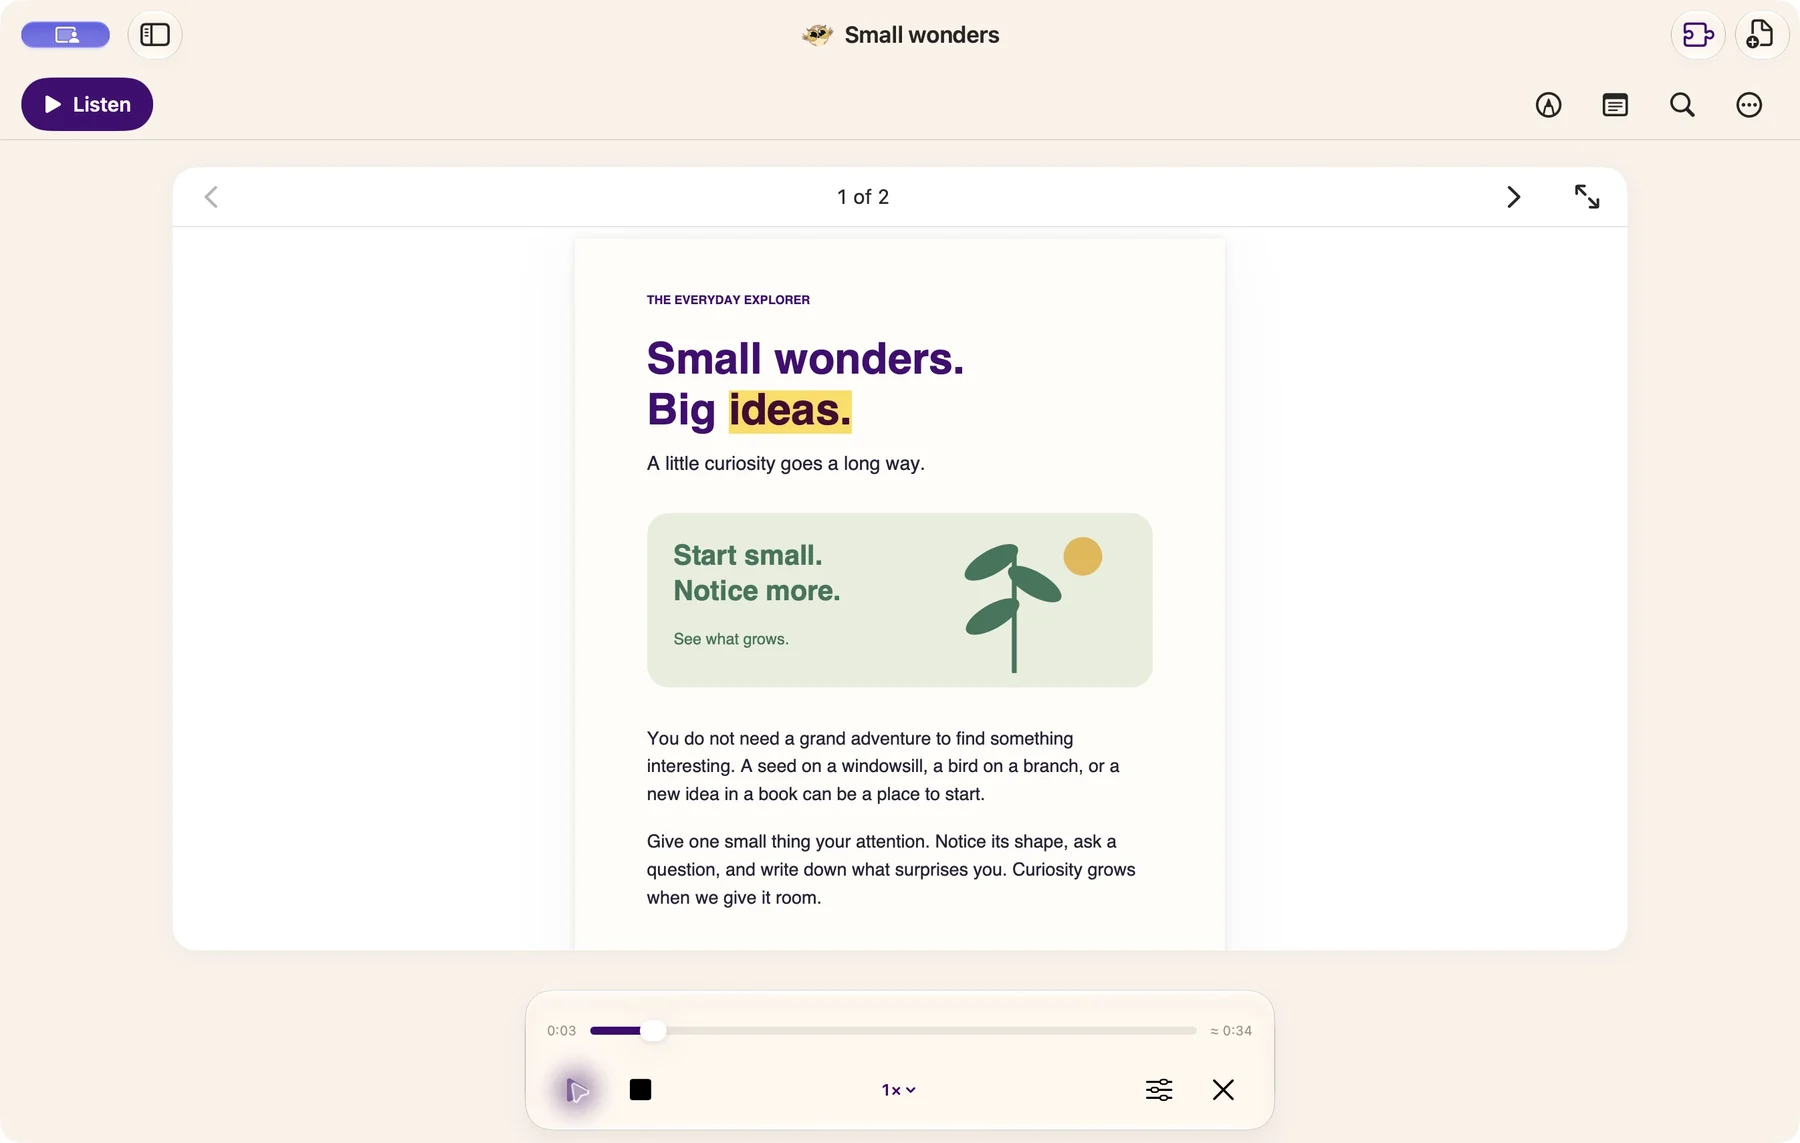Open search with the magnifier icon
The image size is (1800, 1143).
pos(1682,105)
